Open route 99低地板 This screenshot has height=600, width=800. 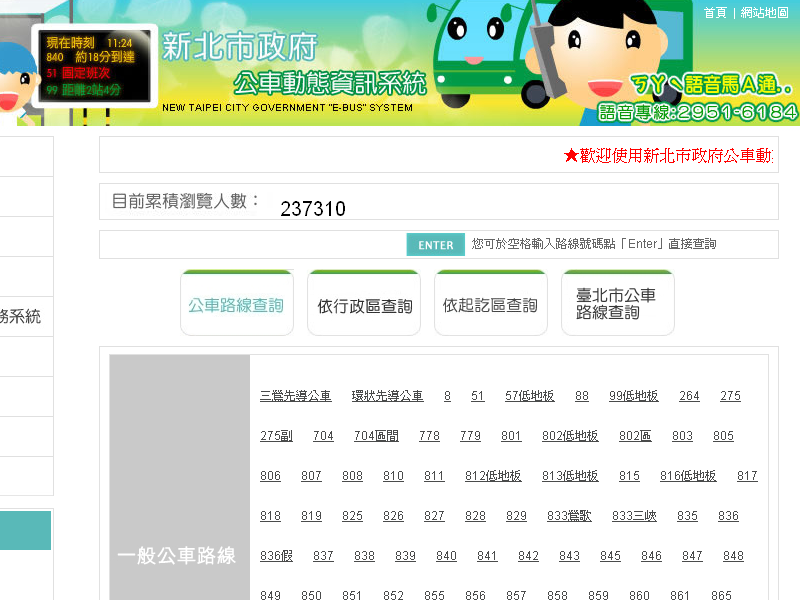634,396
